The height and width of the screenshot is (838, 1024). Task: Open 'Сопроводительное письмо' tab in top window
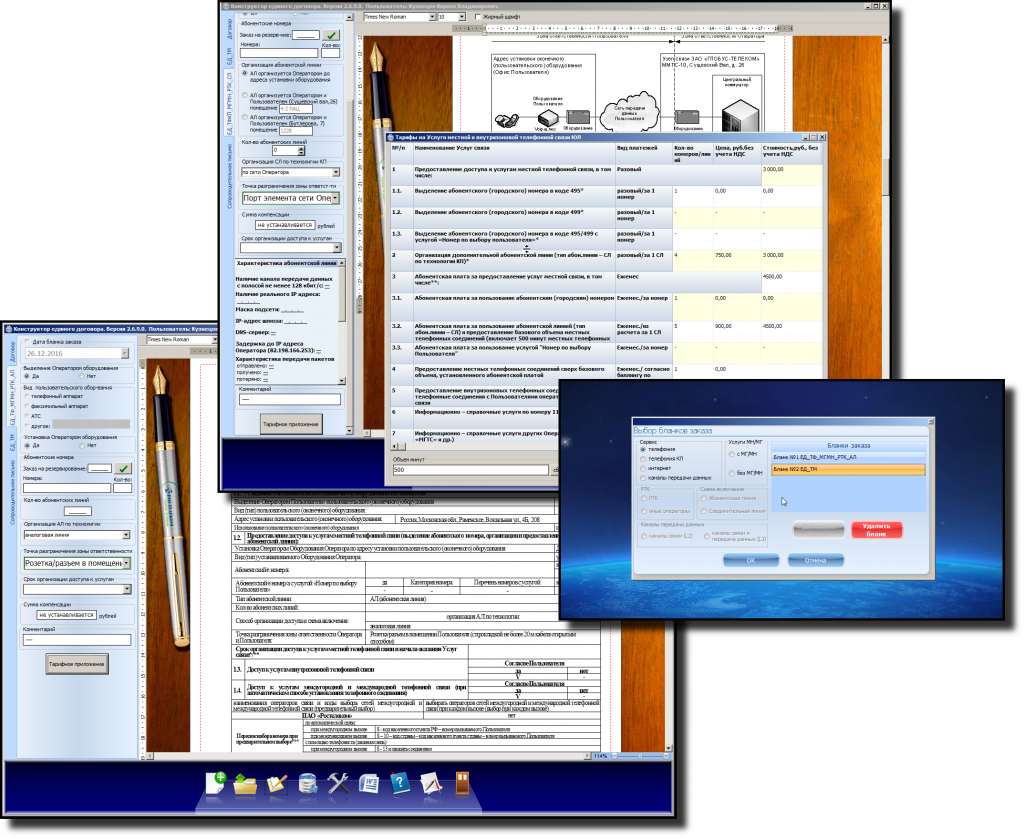coord(229,176)
